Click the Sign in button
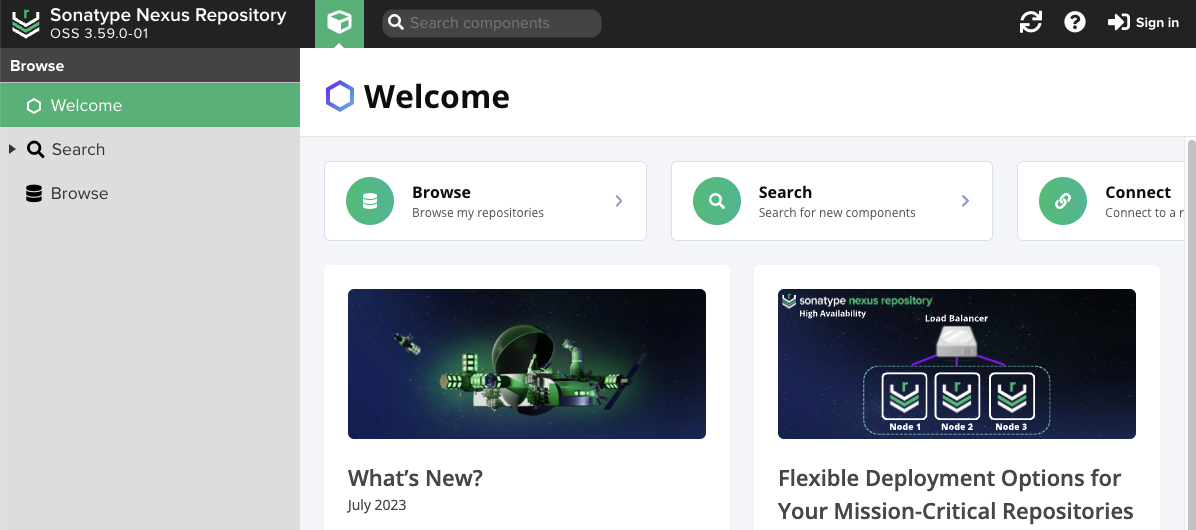Screen dimensions: 1196x530 click(1143, 23)
